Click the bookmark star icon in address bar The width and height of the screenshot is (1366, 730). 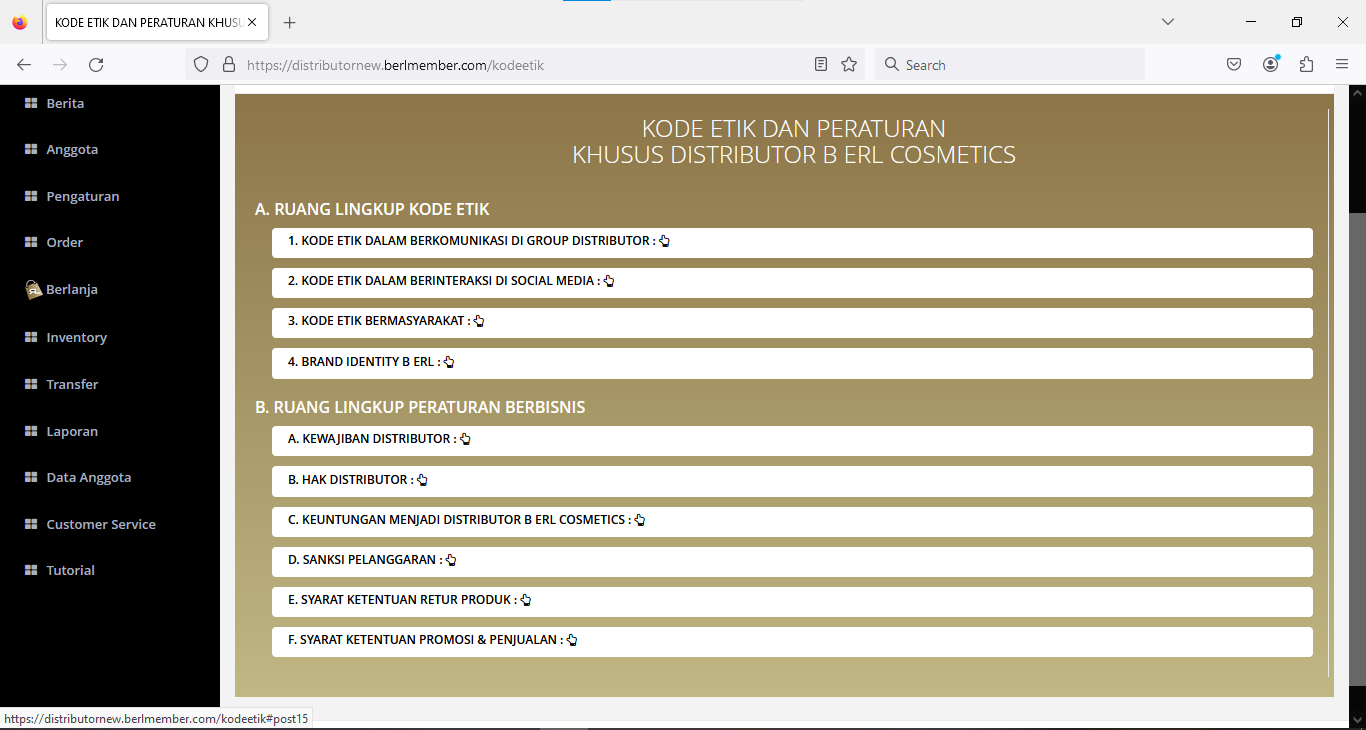pos(849,65)
